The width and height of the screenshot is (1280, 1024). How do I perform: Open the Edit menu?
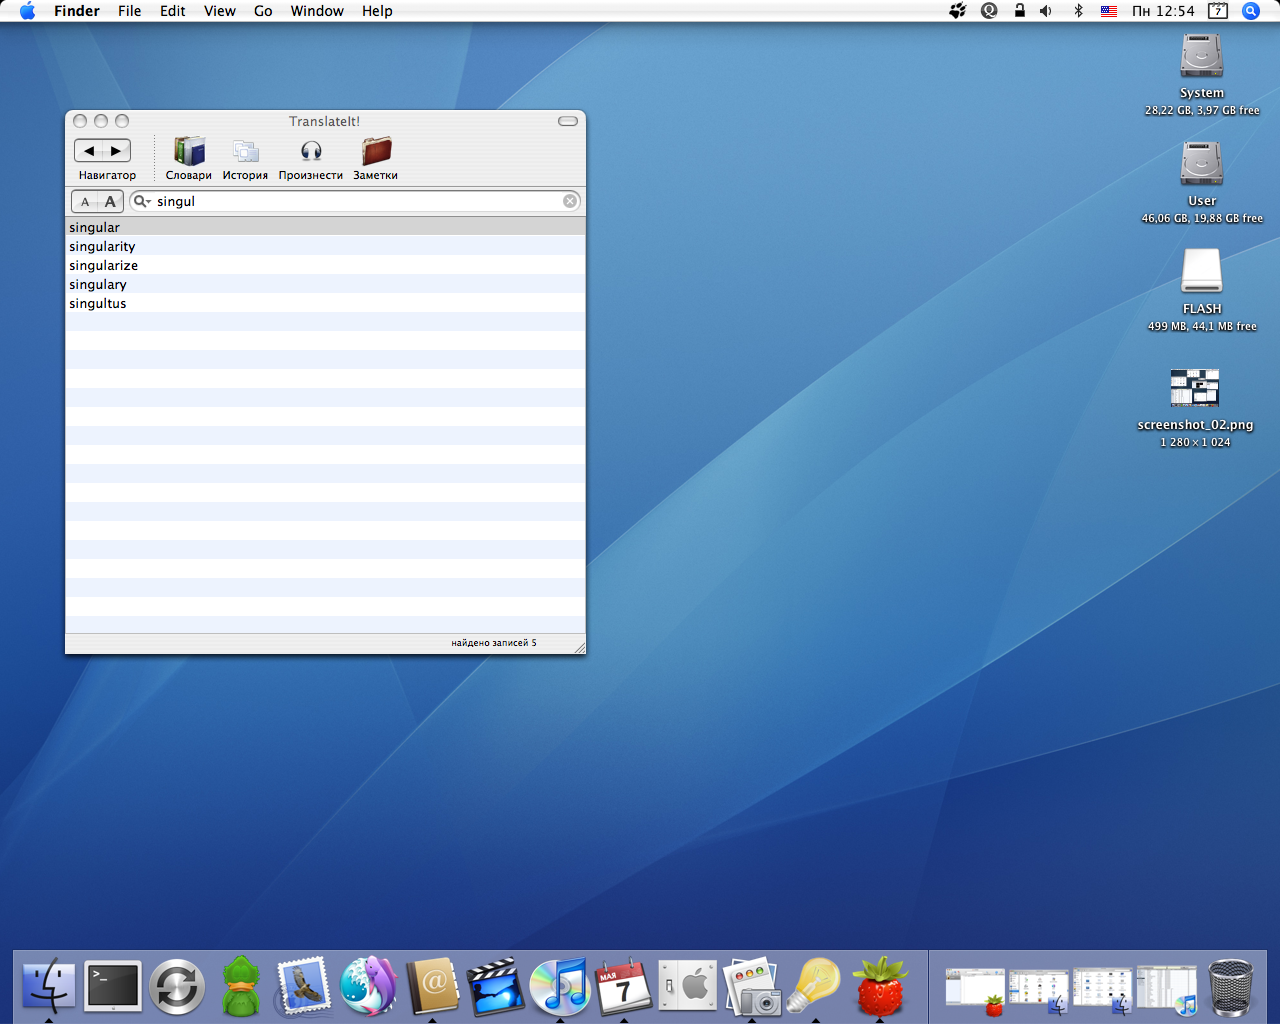tap(173, 11)
